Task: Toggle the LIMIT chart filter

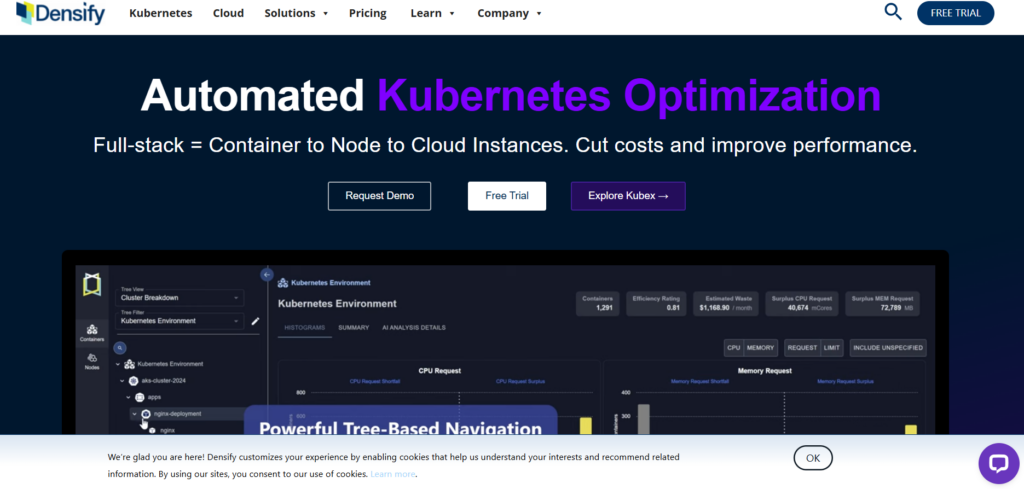Action: pos(832,348)
